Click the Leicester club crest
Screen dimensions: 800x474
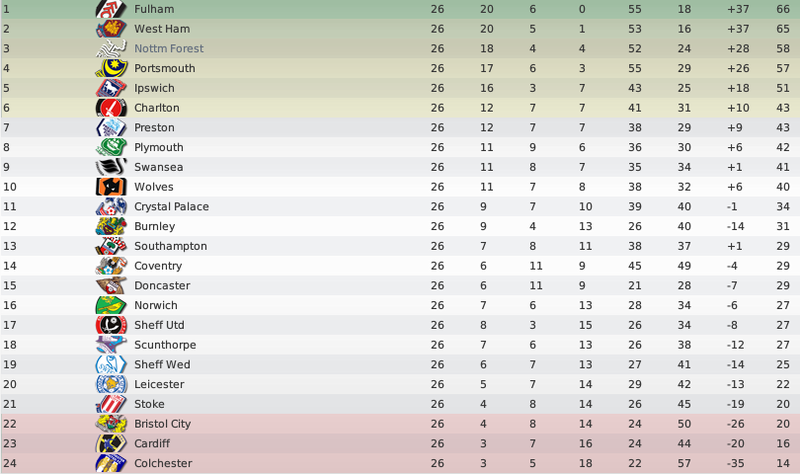111,384
